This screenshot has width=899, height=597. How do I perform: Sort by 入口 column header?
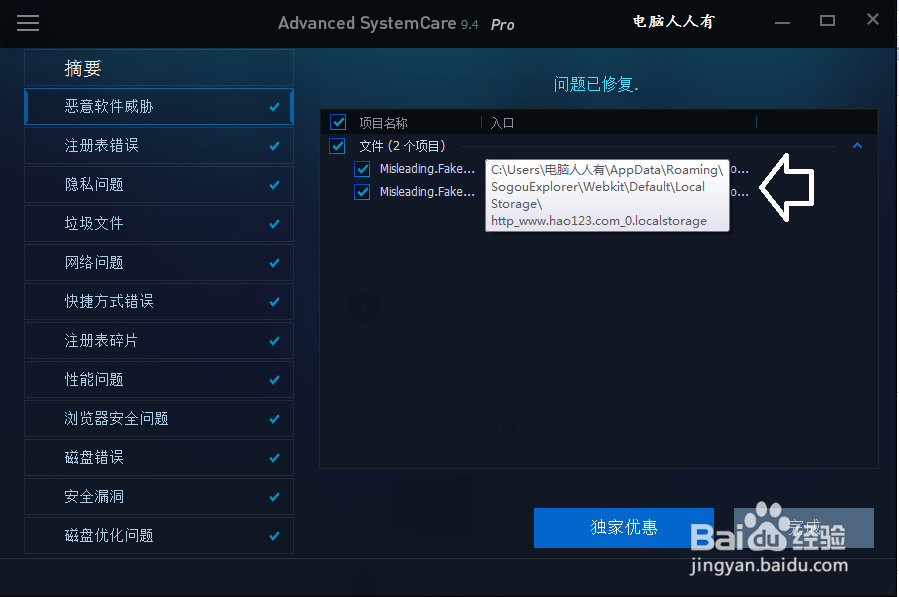(502, 123)
